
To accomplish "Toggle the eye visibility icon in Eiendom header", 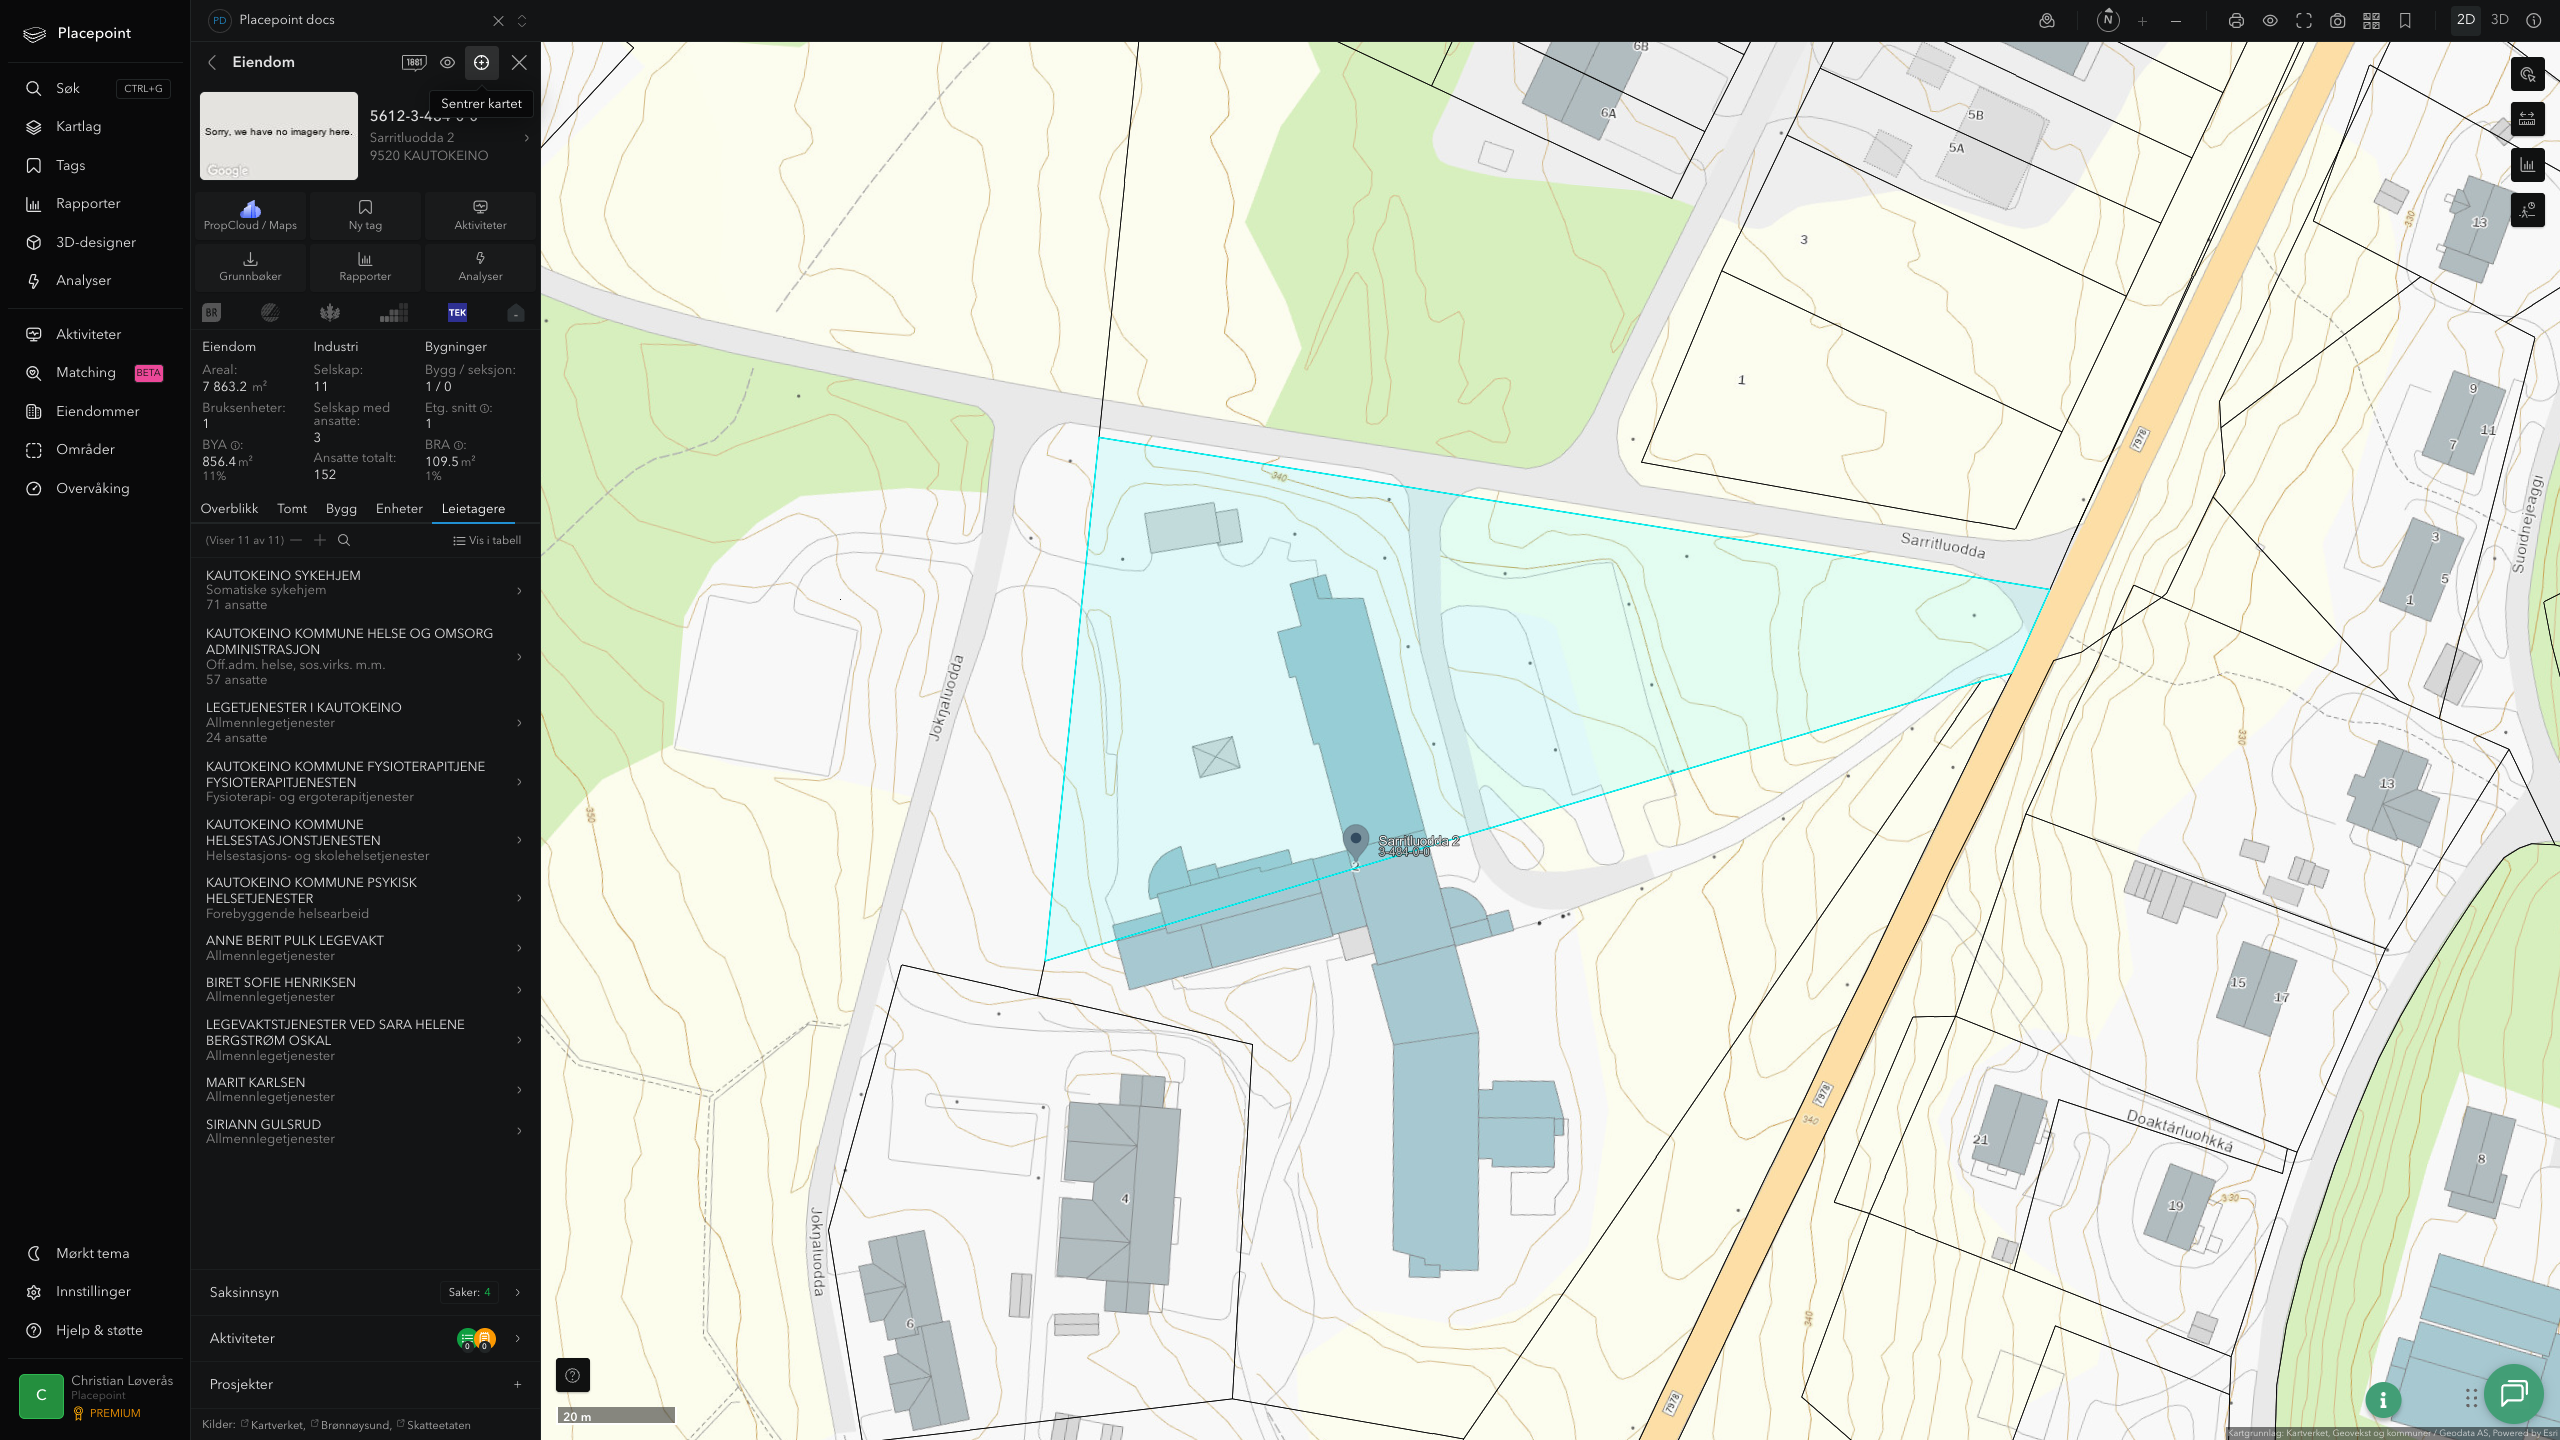I will (447, 62).
